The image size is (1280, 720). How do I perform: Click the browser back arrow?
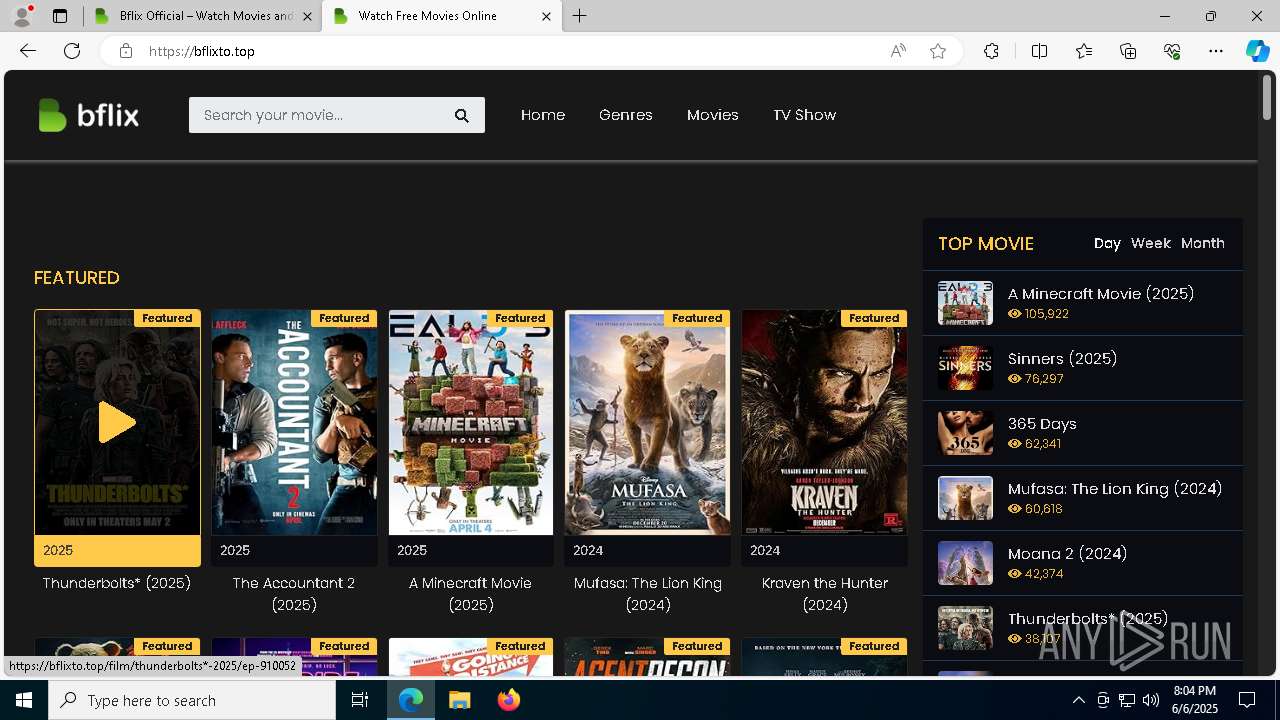coord(28,51)
